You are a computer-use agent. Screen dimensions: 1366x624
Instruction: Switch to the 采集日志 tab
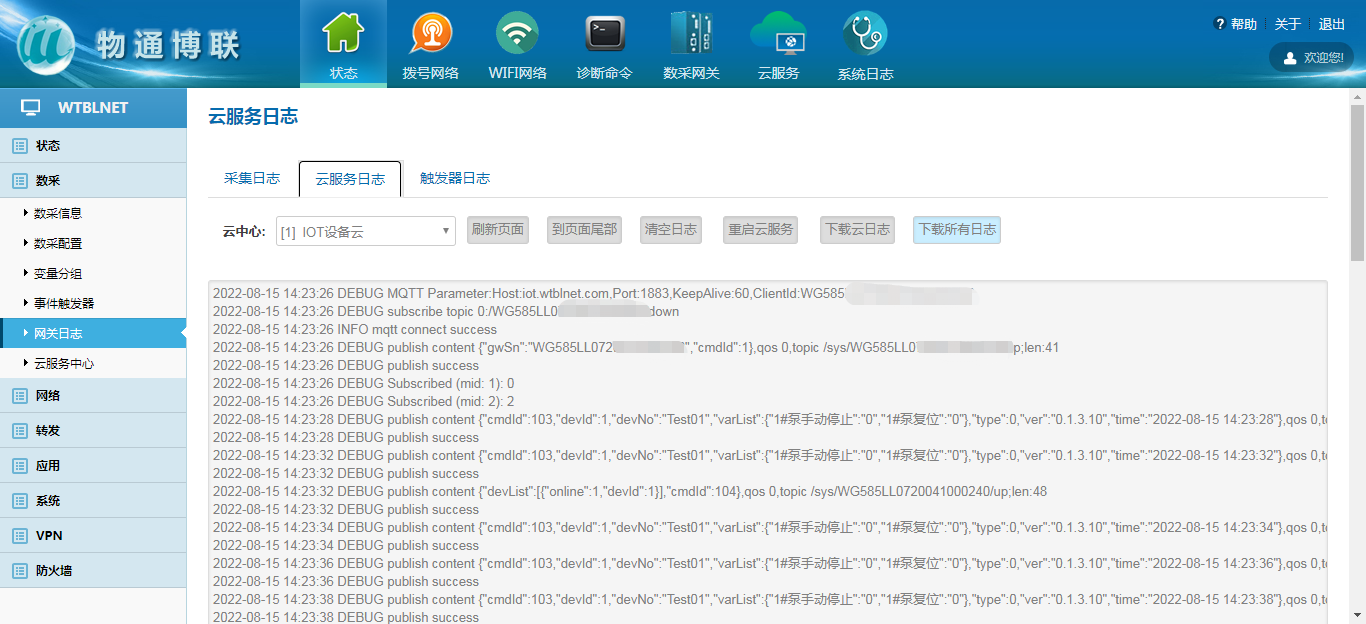tap(252, 179)
